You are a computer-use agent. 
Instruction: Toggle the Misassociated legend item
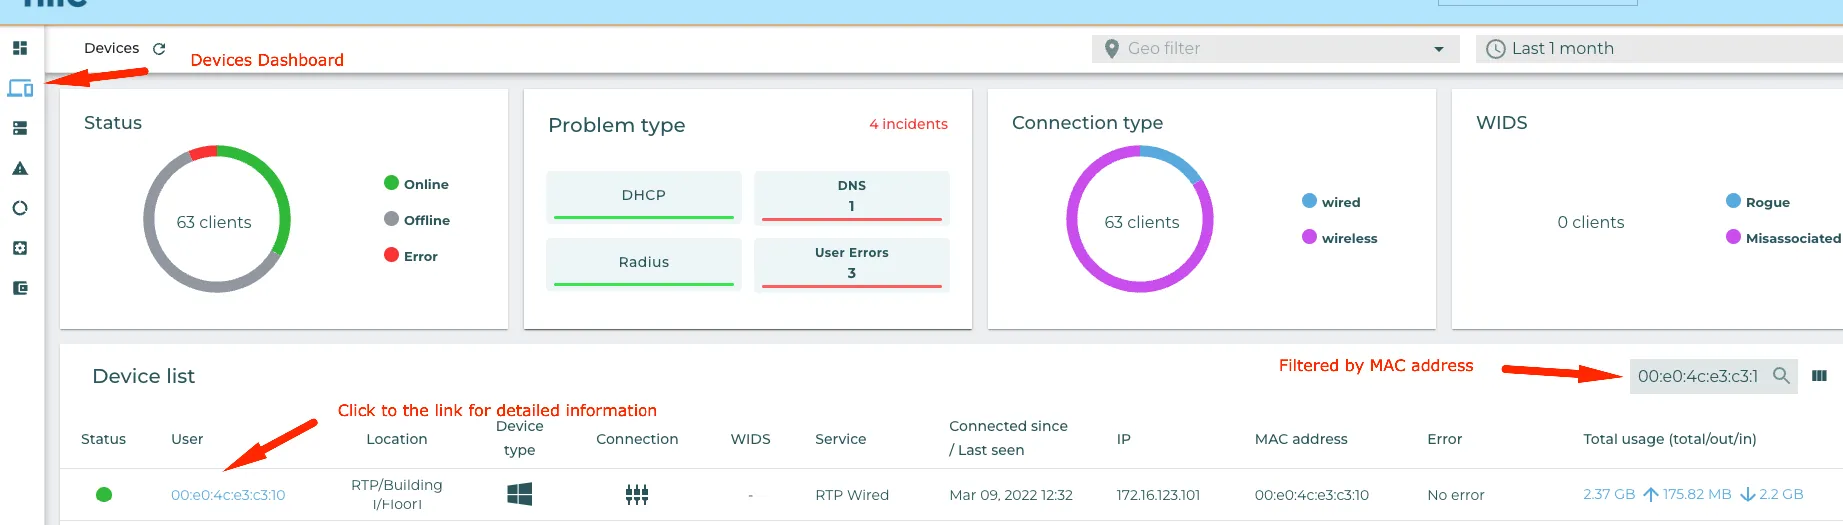pyautogui.click(x=1783, y=238)
